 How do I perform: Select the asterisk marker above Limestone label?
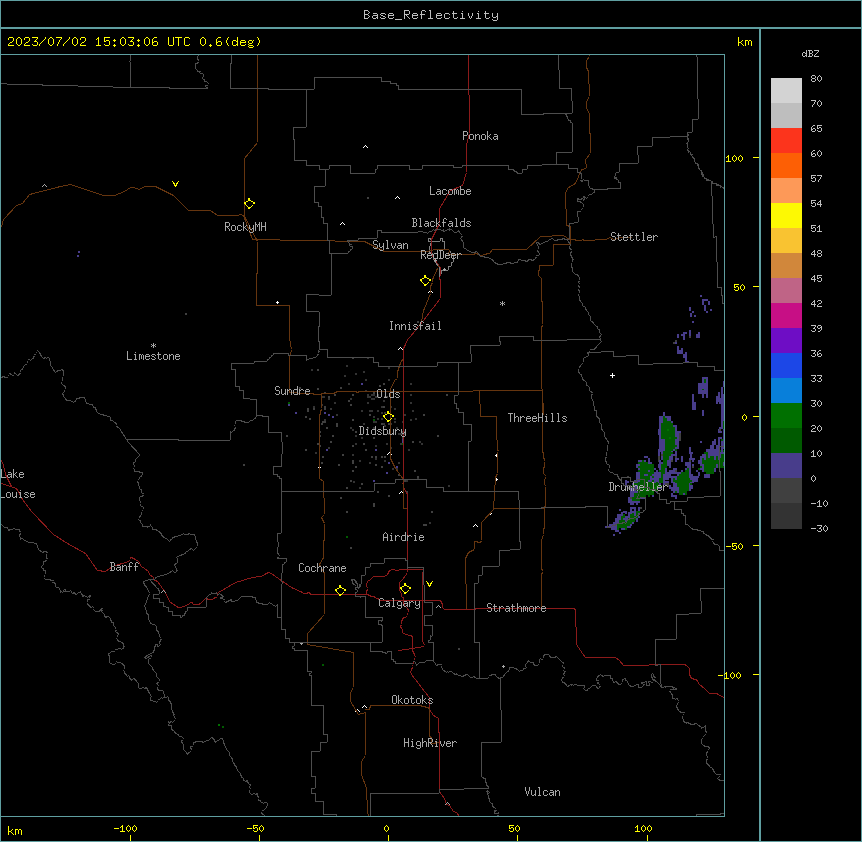click(153, 346)
